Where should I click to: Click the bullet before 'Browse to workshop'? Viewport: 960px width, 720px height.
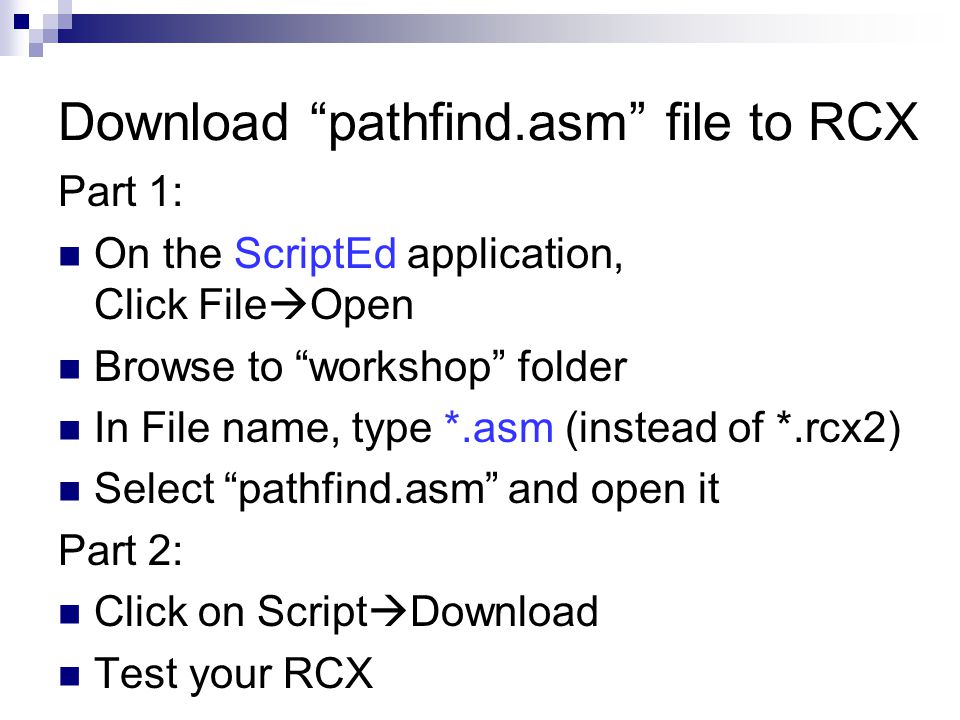pos(70,369)
